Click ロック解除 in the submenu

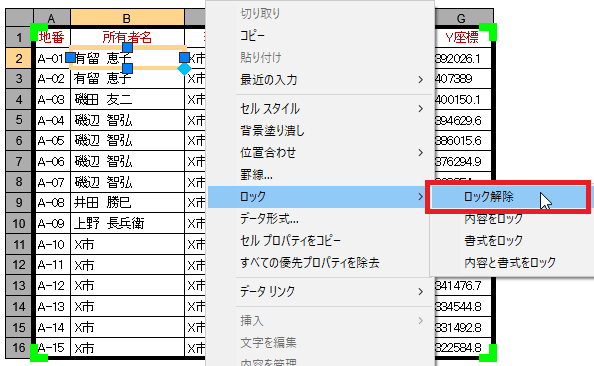click(x=509, y=197)
